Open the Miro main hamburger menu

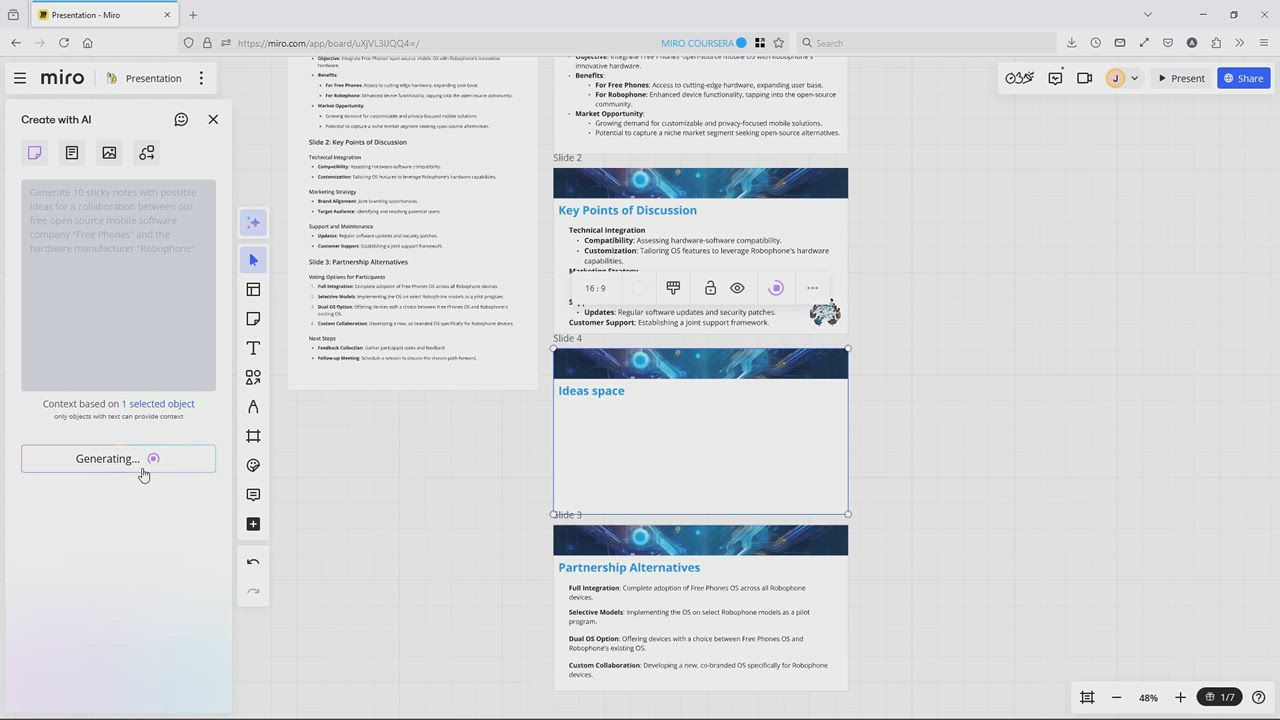[x=20, y=78]
